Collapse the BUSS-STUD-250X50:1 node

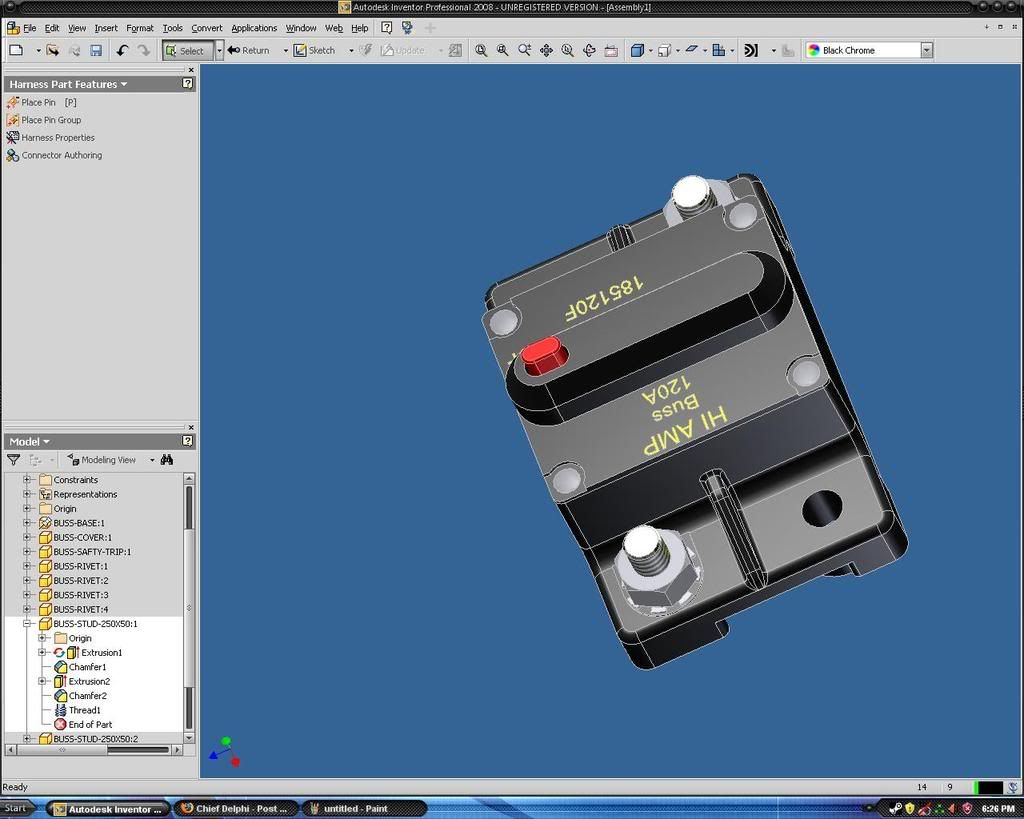click(x=27, y=623)
